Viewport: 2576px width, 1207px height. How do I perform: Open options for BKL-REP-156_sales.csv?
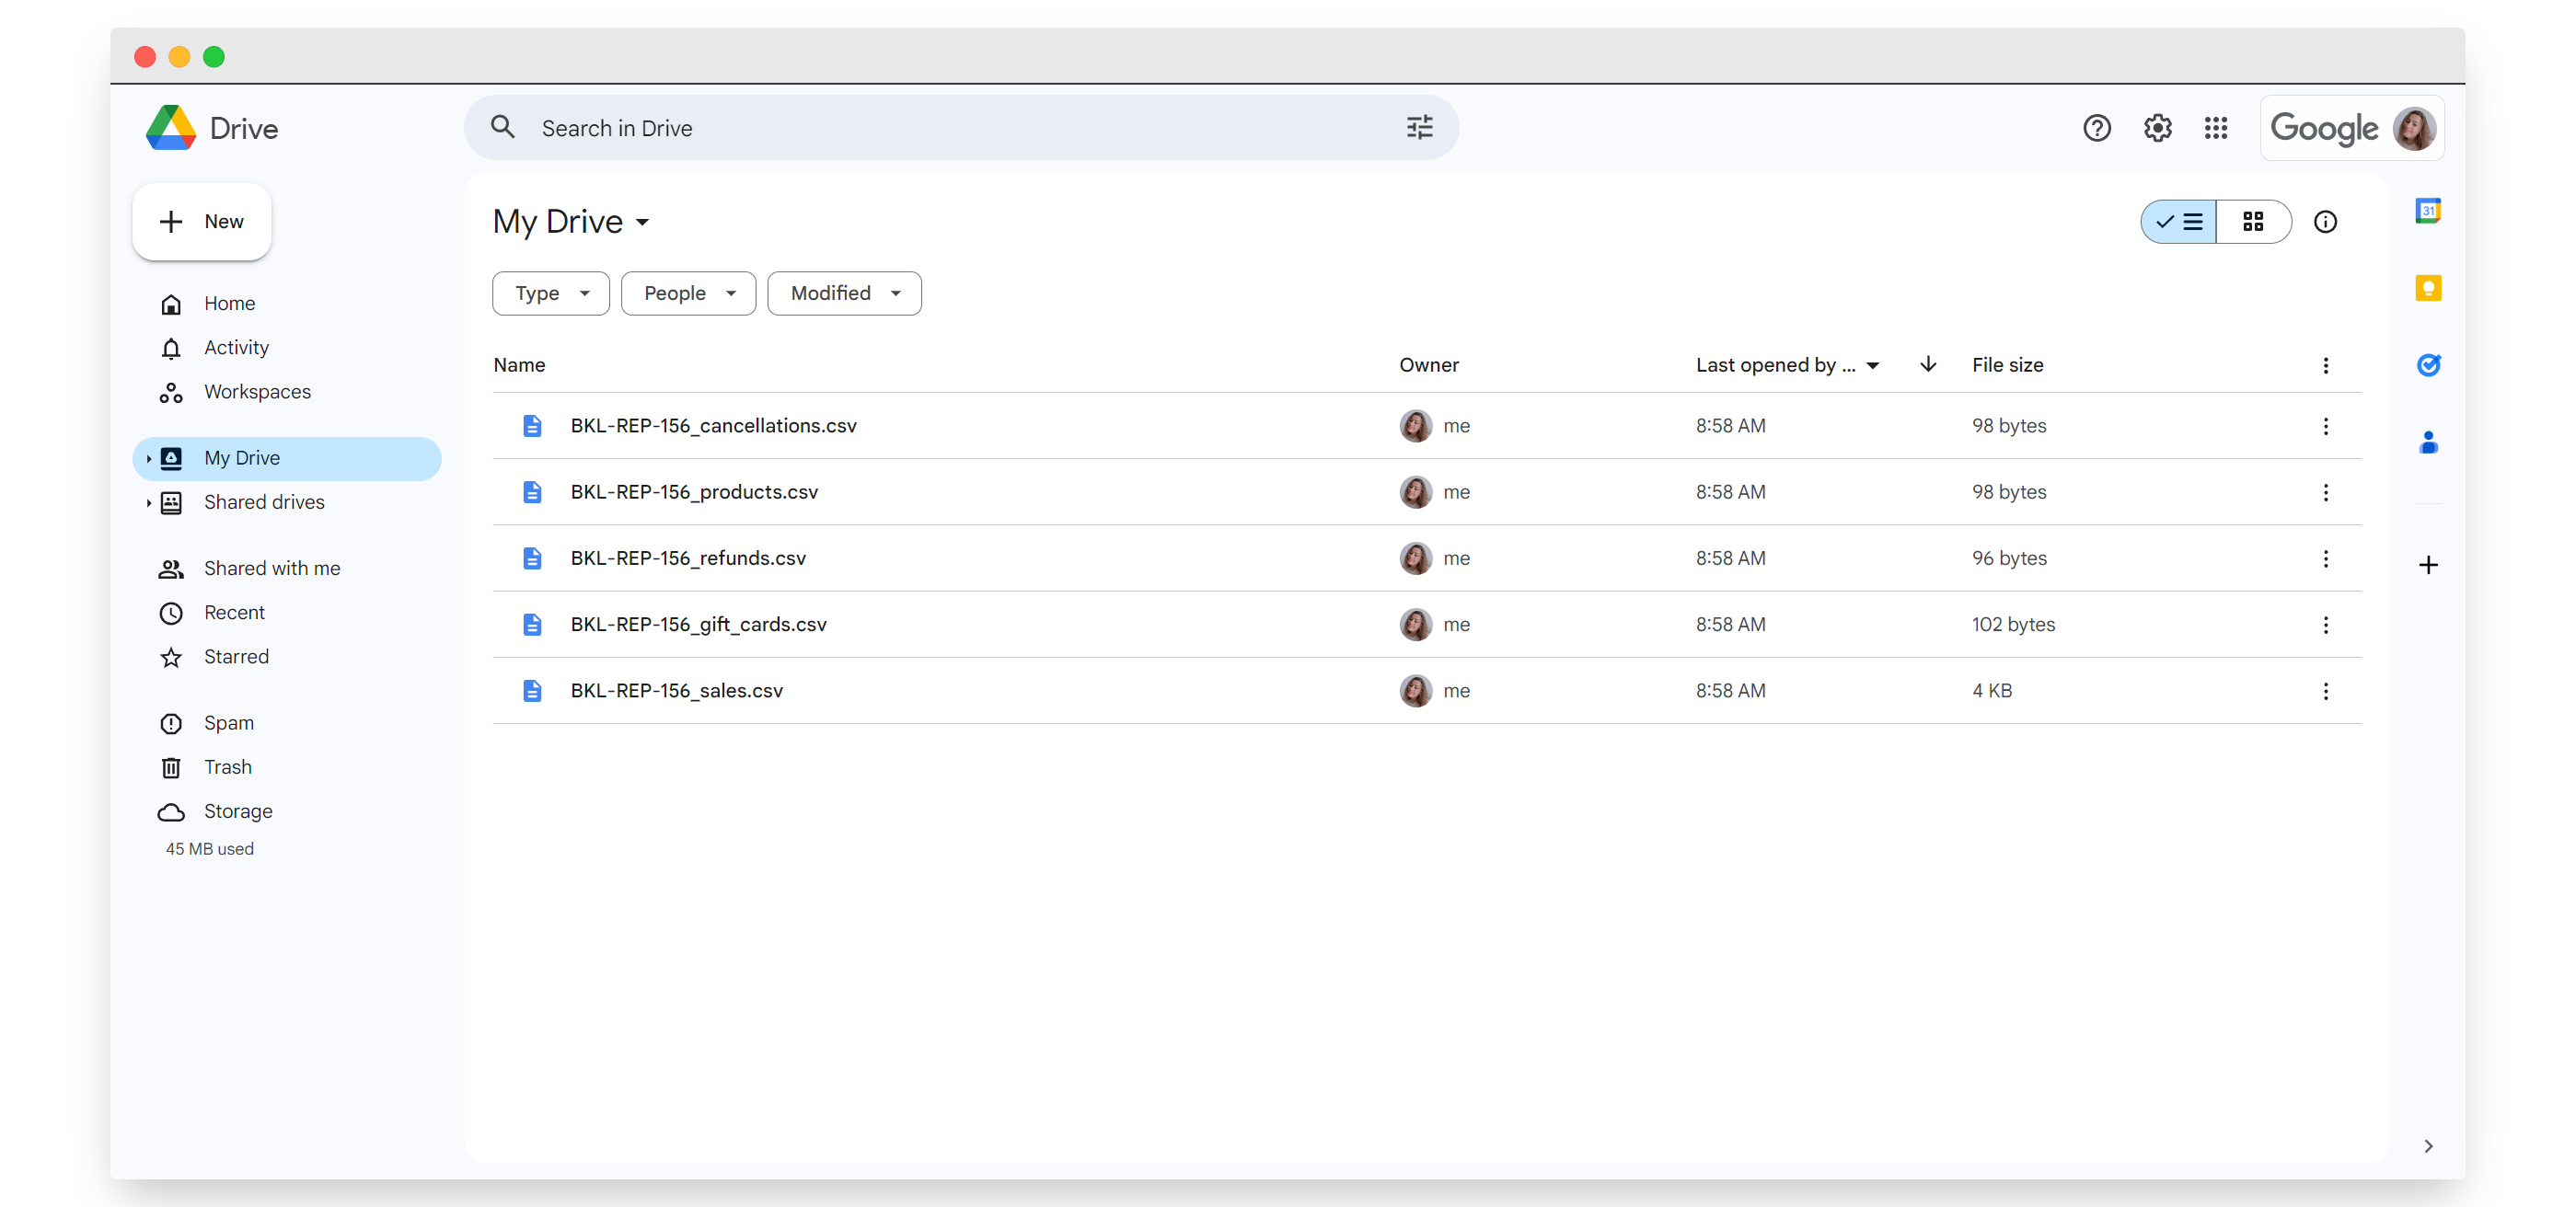point(2326,691)
